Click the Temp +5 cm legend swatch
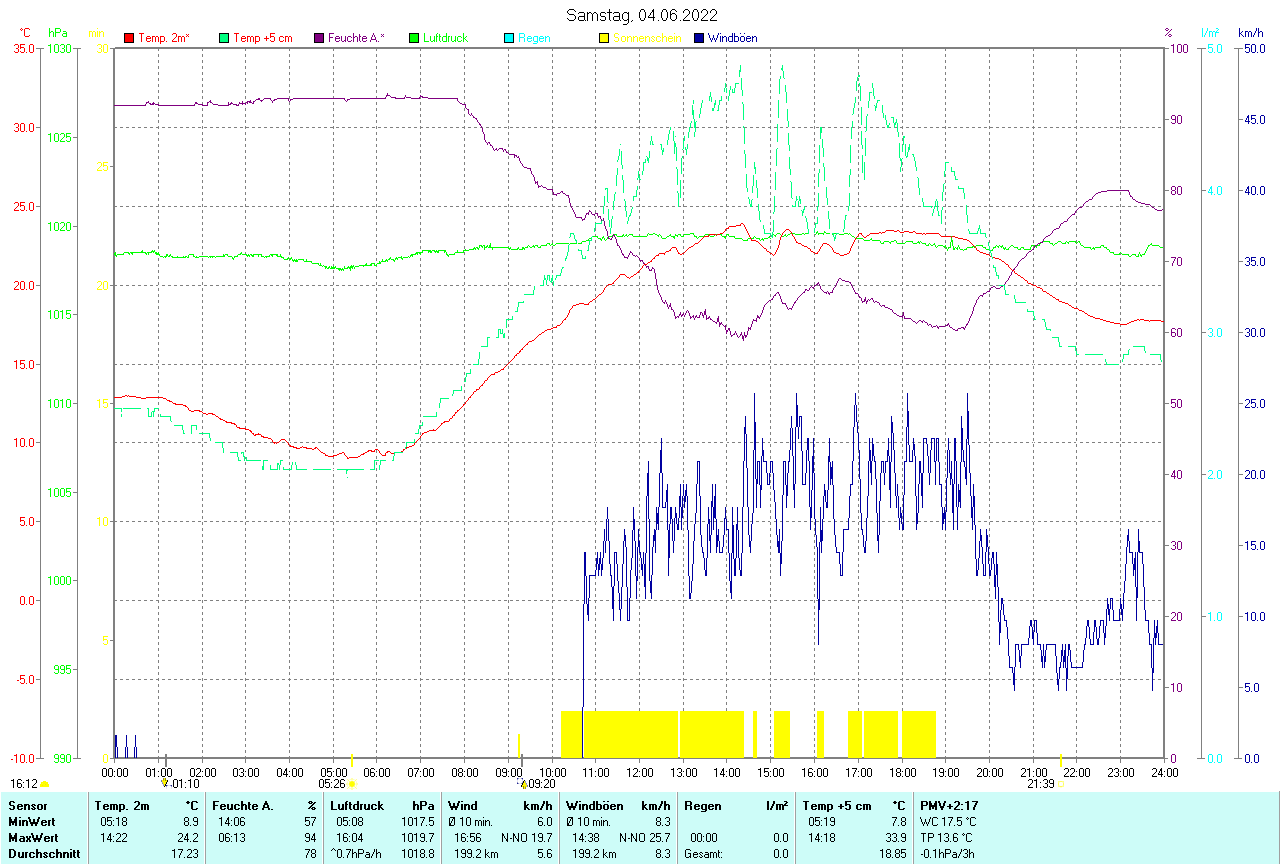 224,38
